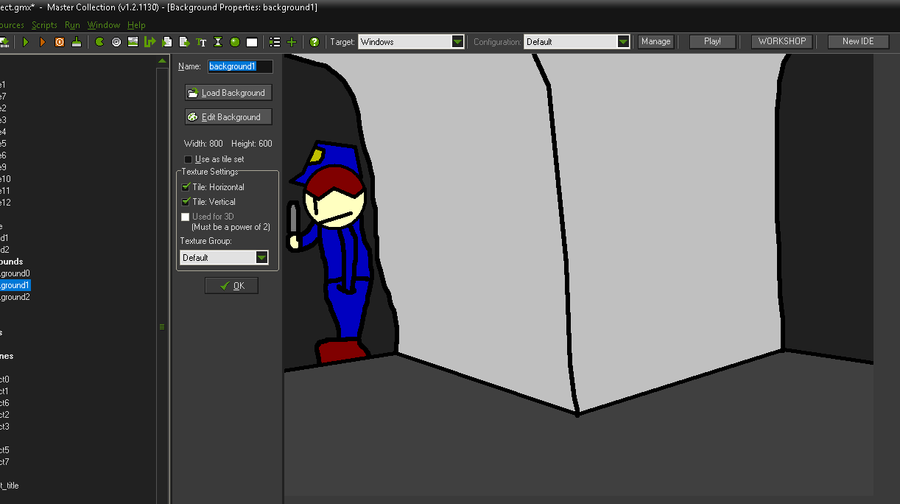Viewport: 900px width, 504px height.
Task: Click the resource tree scrollbar thumb
Action: [x=162, y=327]
